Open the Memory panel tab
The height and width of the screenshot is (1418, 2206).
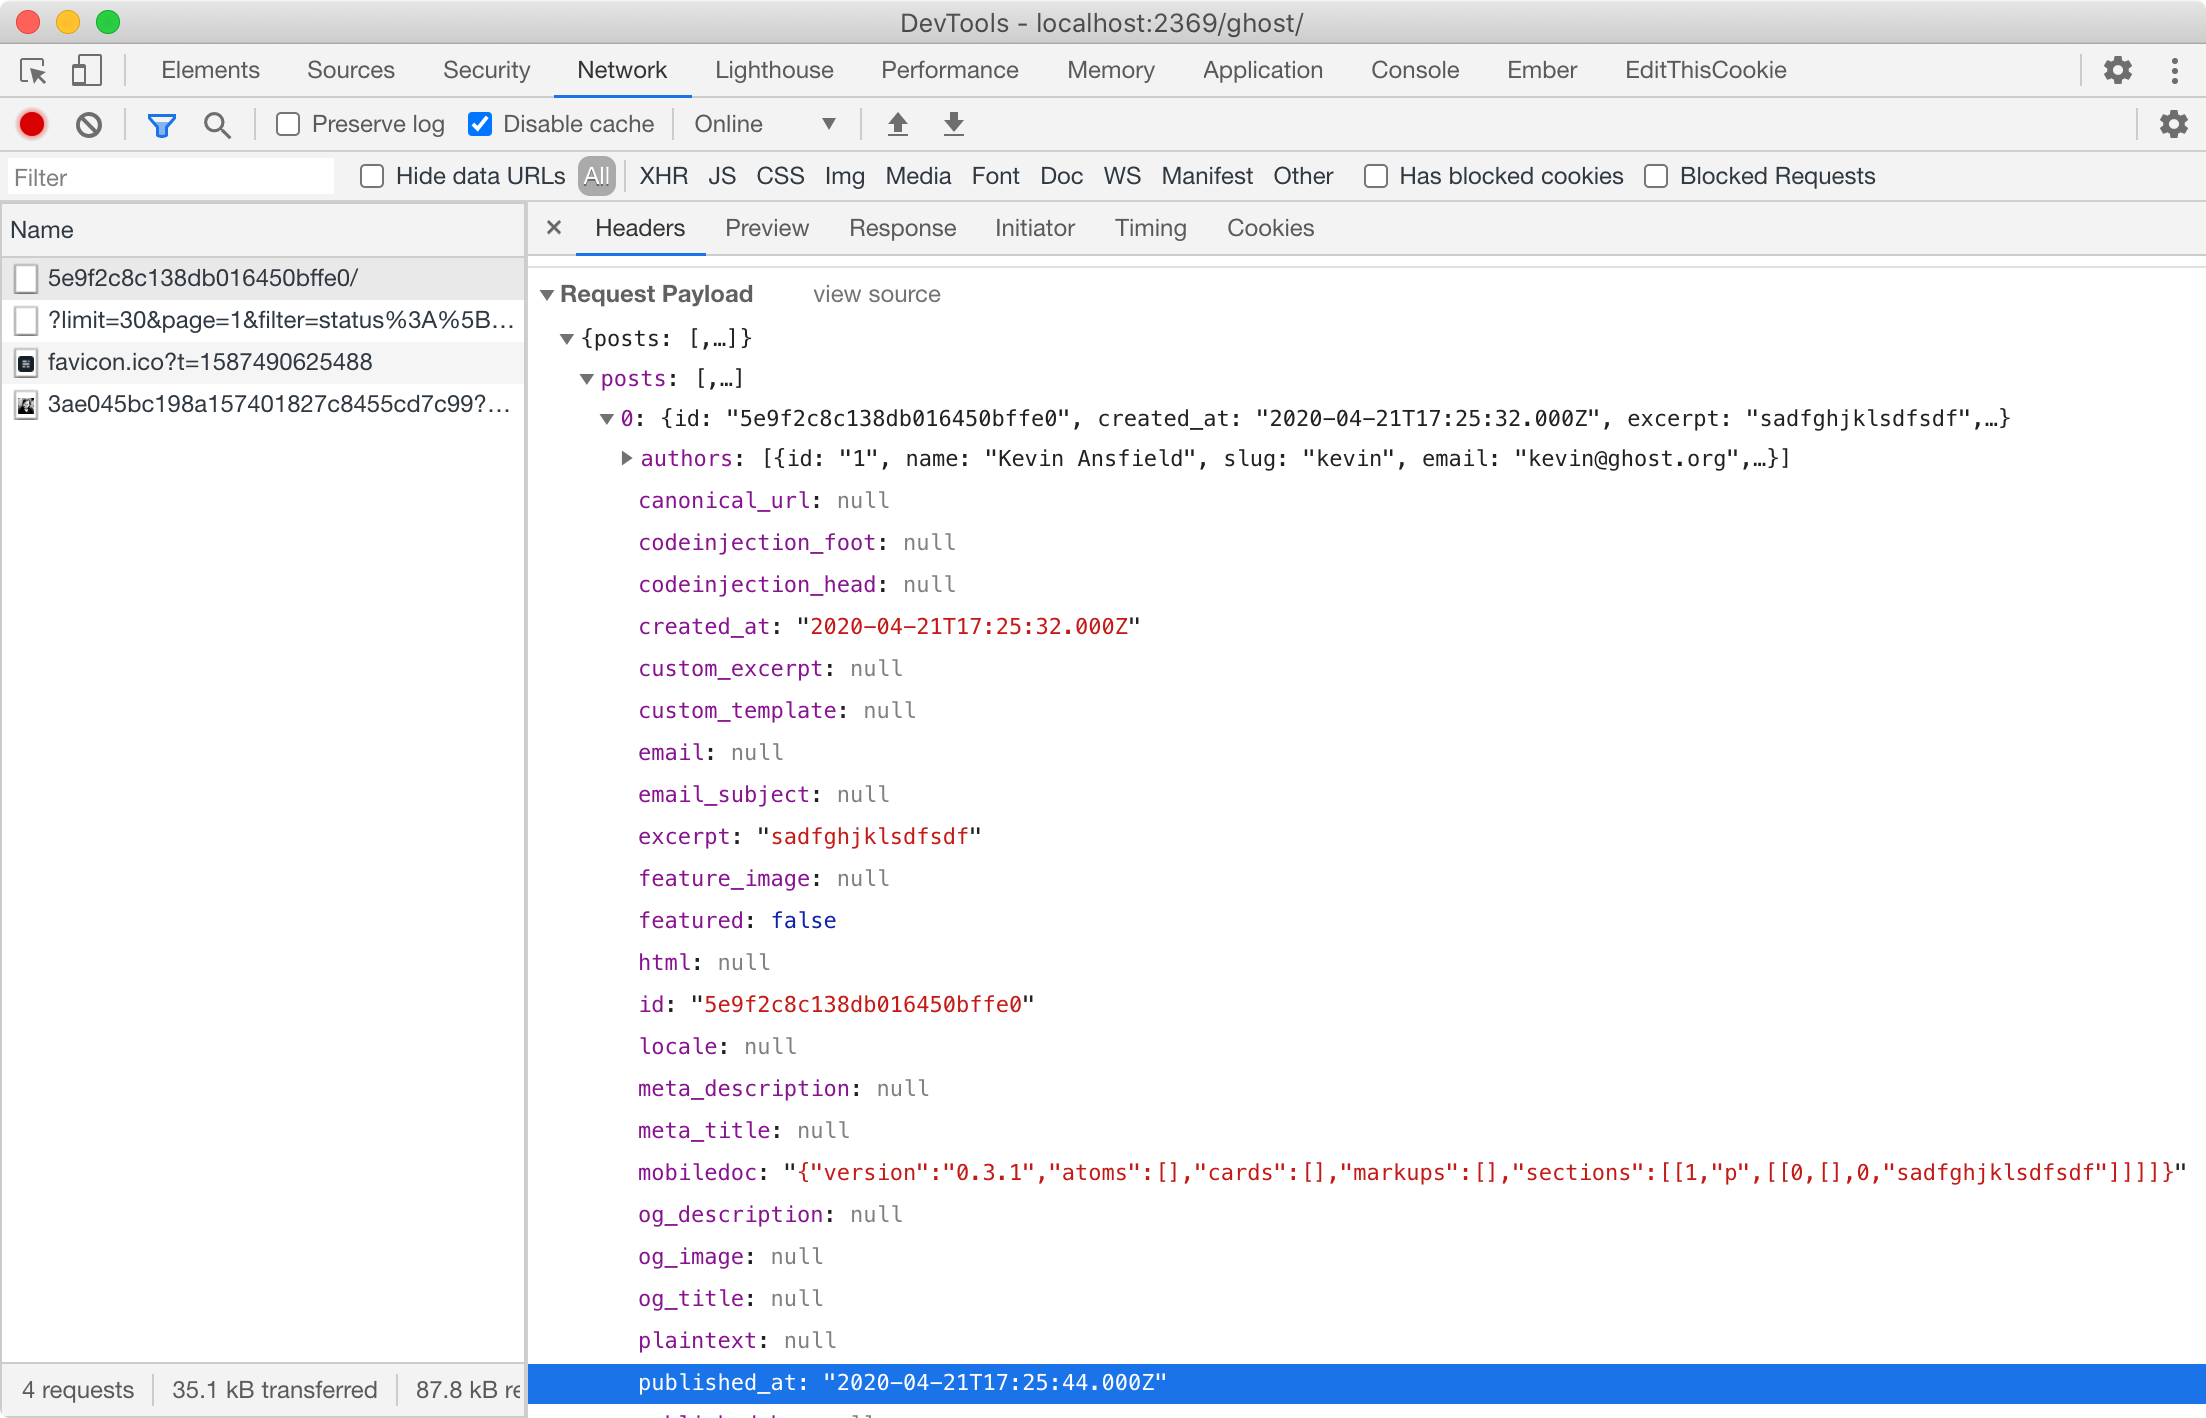1111,70
